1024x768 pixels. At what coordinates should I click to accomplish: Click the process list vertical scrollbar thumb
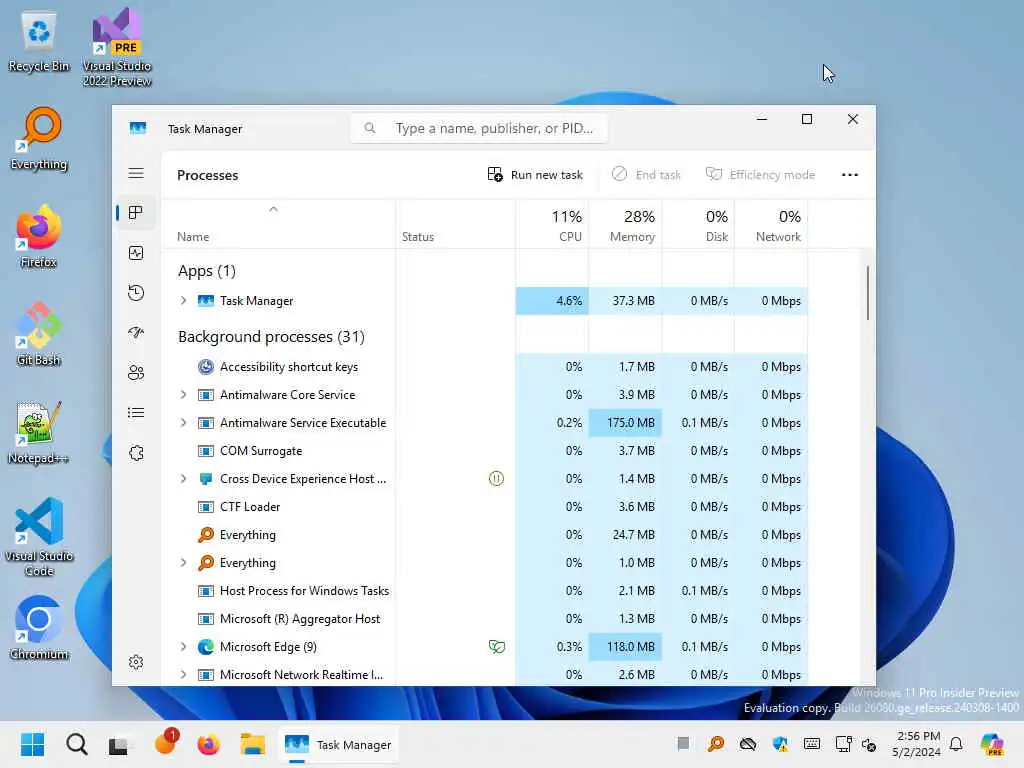868,292
